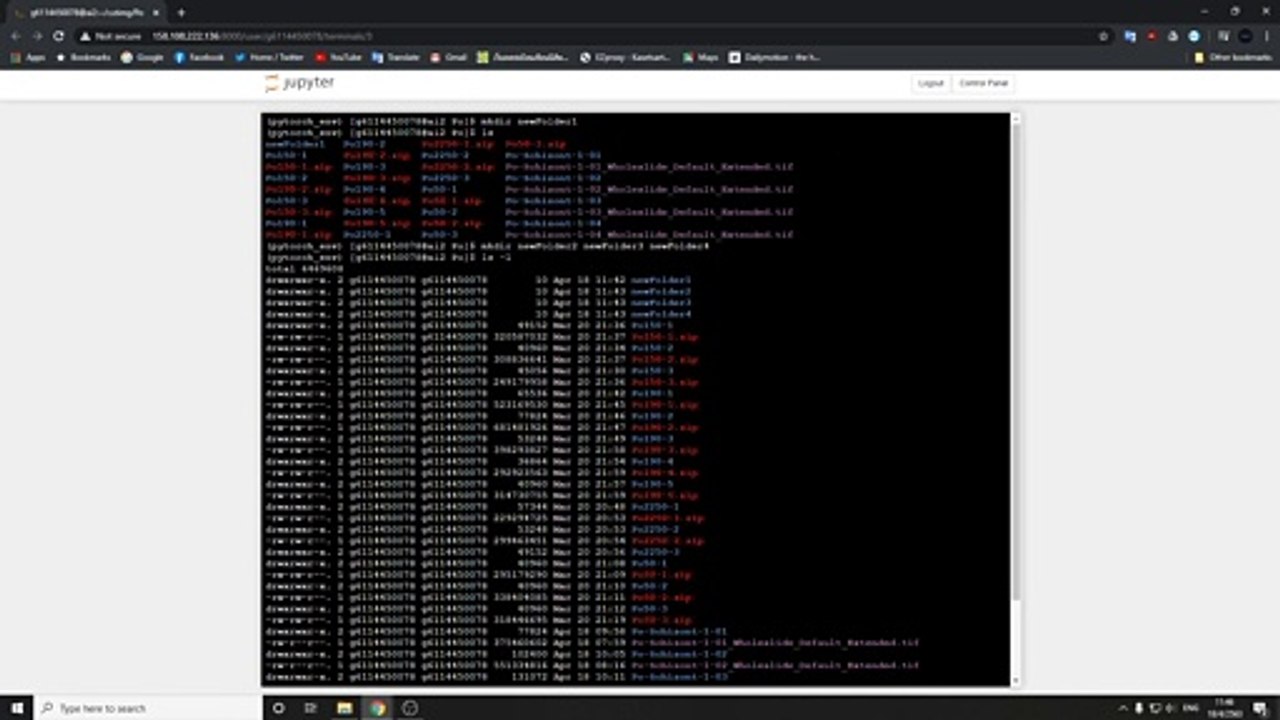Open a new browser tab
This screenshot has width=1280, height=720.
[x=181, y=12]
